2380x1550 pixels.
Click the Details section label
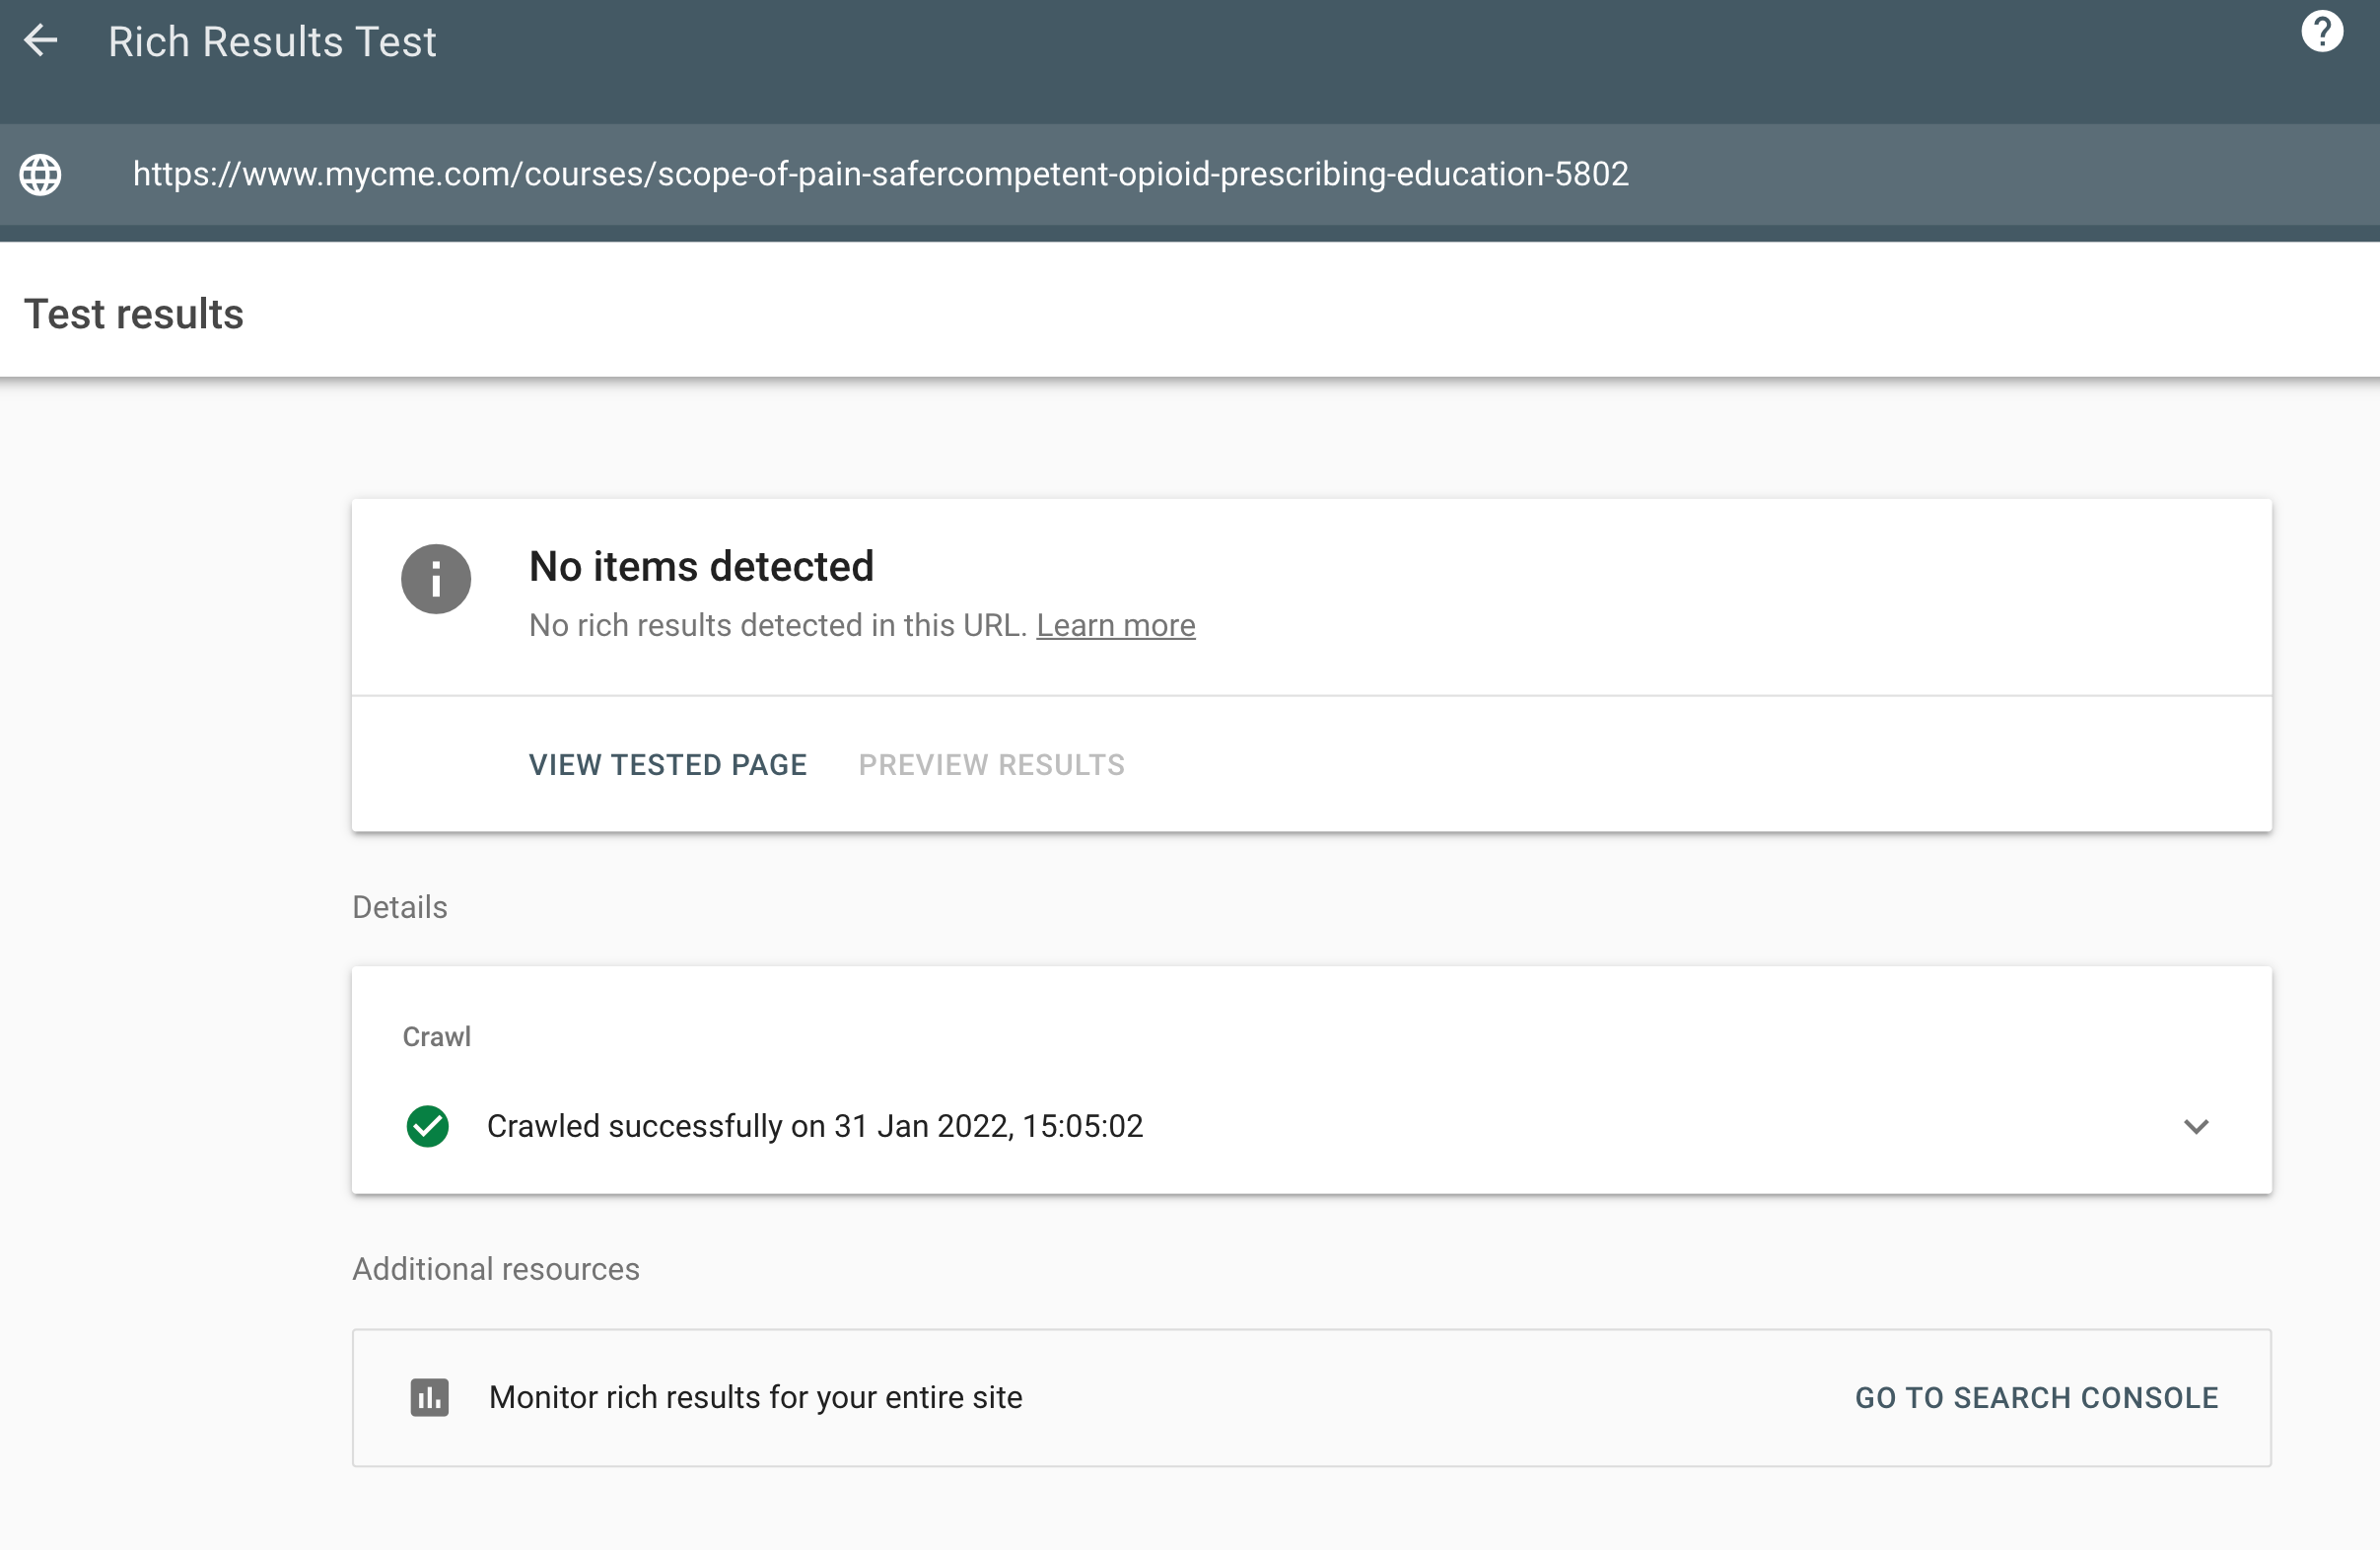399,907
